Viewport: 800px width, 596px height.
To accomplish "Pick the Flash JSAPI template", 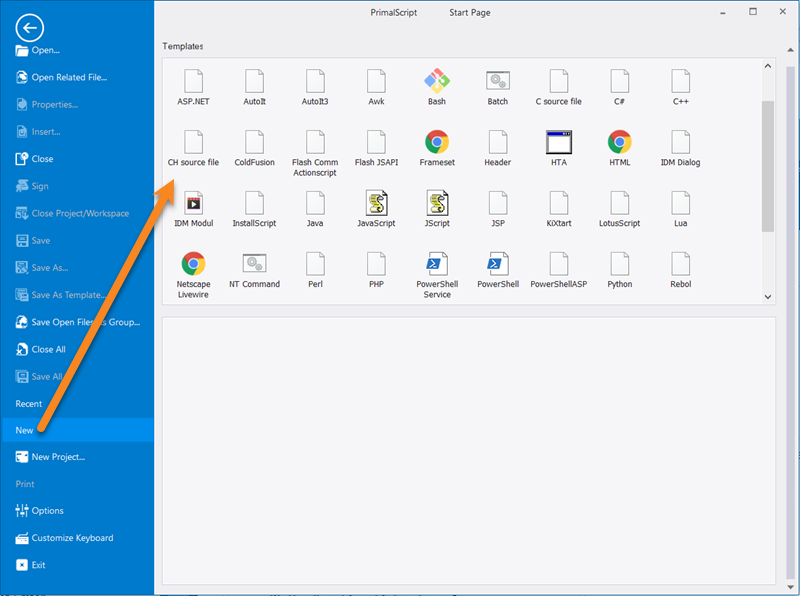I will point(376,148).
